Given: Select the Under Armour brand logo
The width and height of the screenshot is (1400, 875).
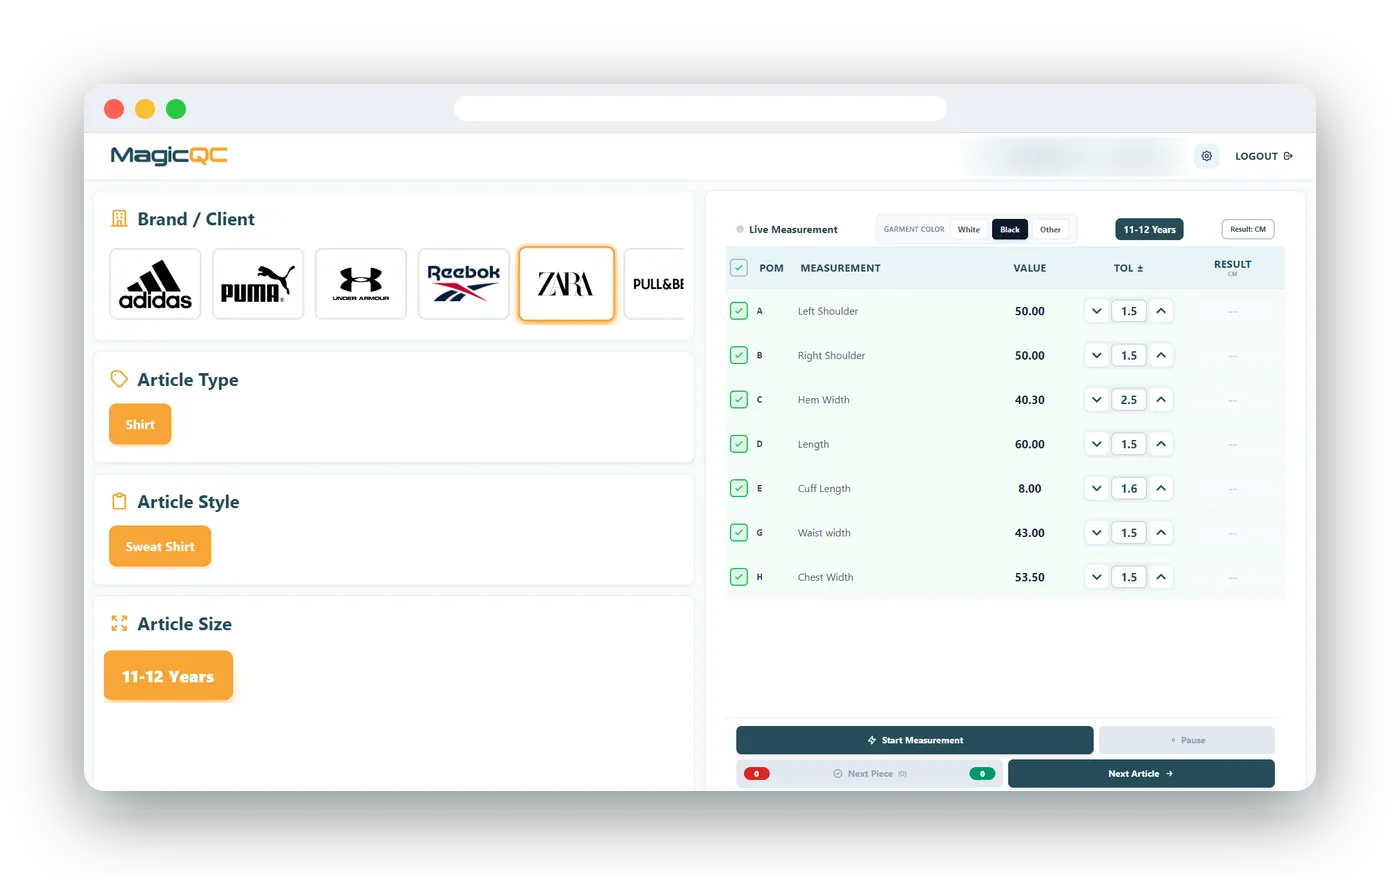Looking at the screenshot, I should point(361,284).
